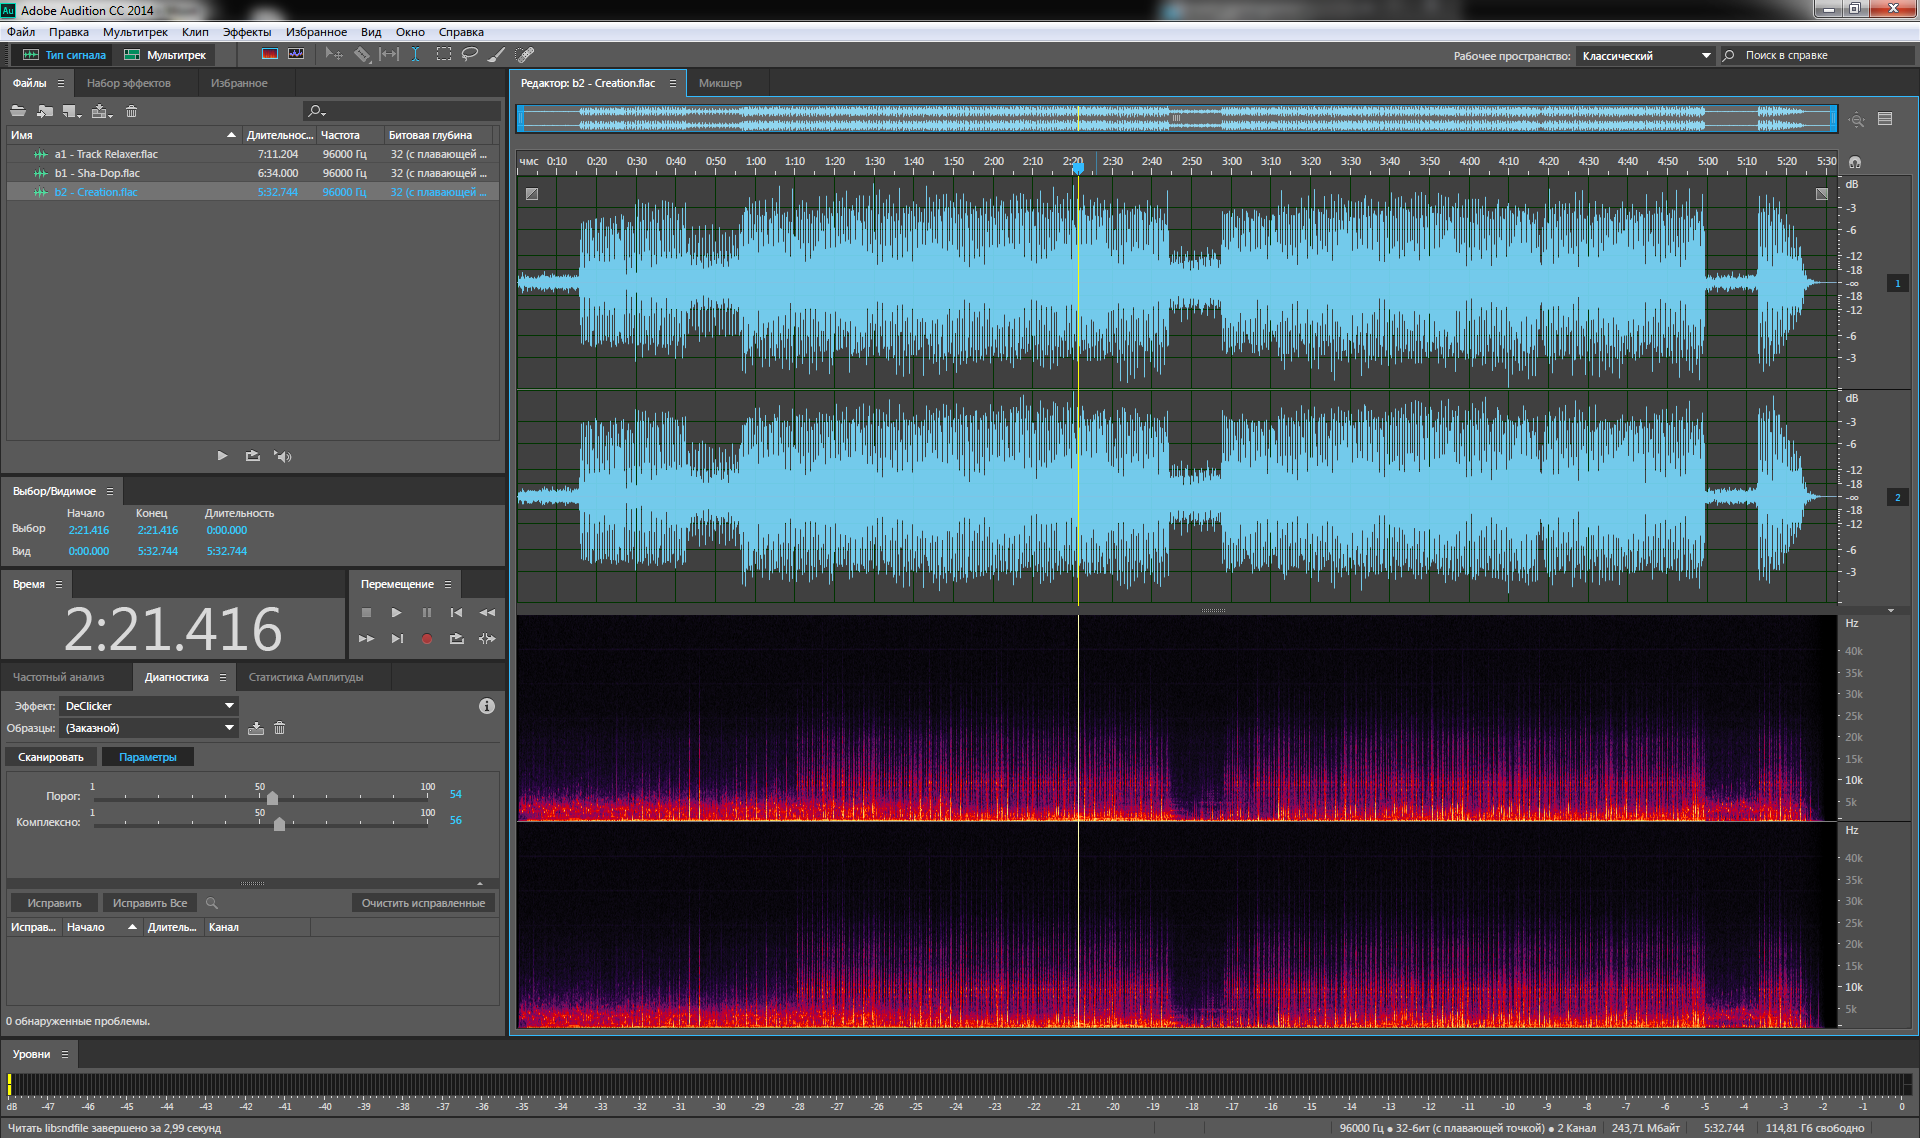Click the Порог threshold slider handle

[272, 798]
